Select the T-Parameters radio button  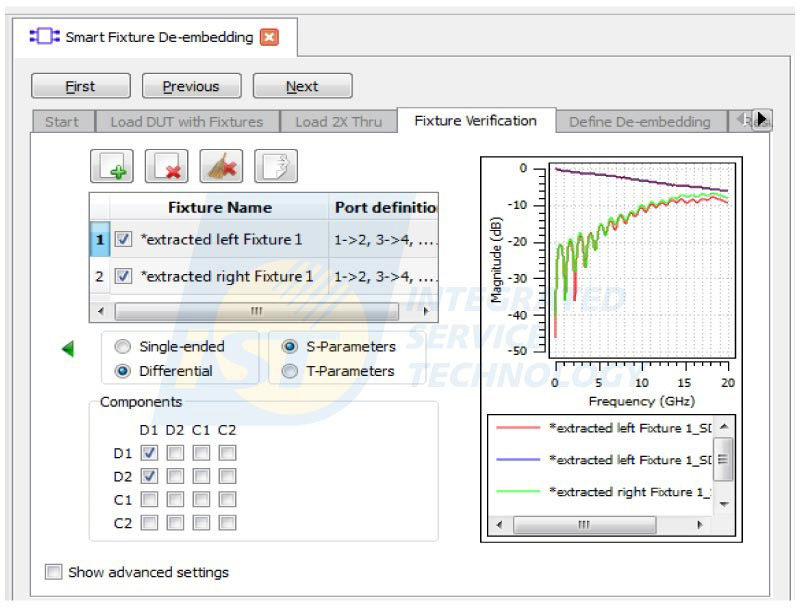290,371
